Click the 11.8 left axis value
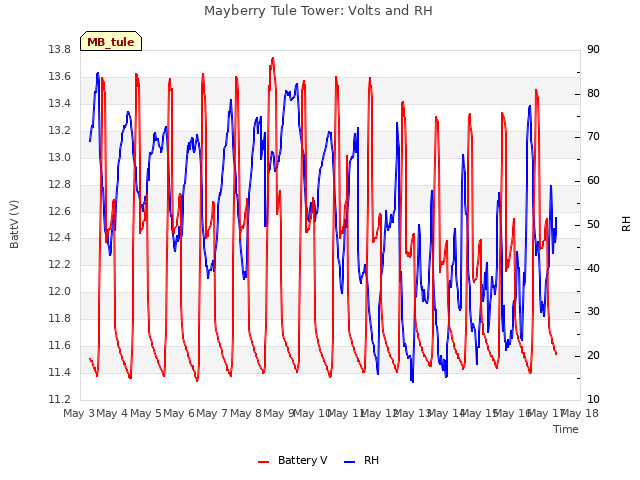Viewport: 640px width, 480px height. point(60,318)
